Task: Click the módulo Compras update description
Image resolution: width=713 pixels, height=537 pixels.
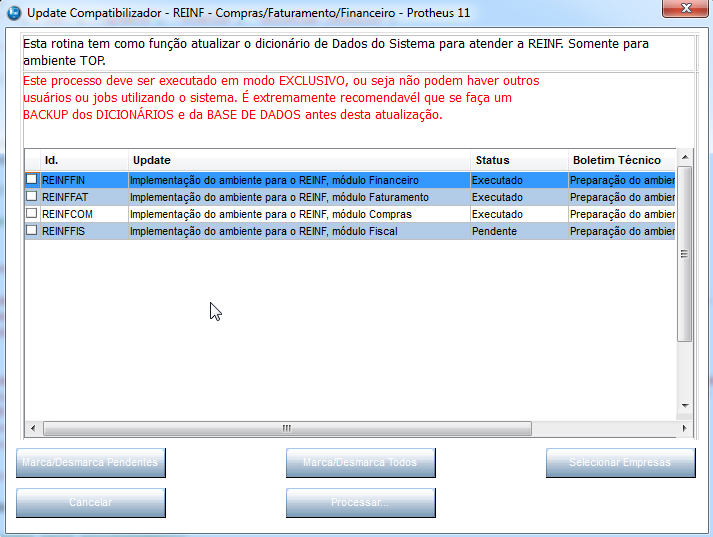Action: pos(300,214)
